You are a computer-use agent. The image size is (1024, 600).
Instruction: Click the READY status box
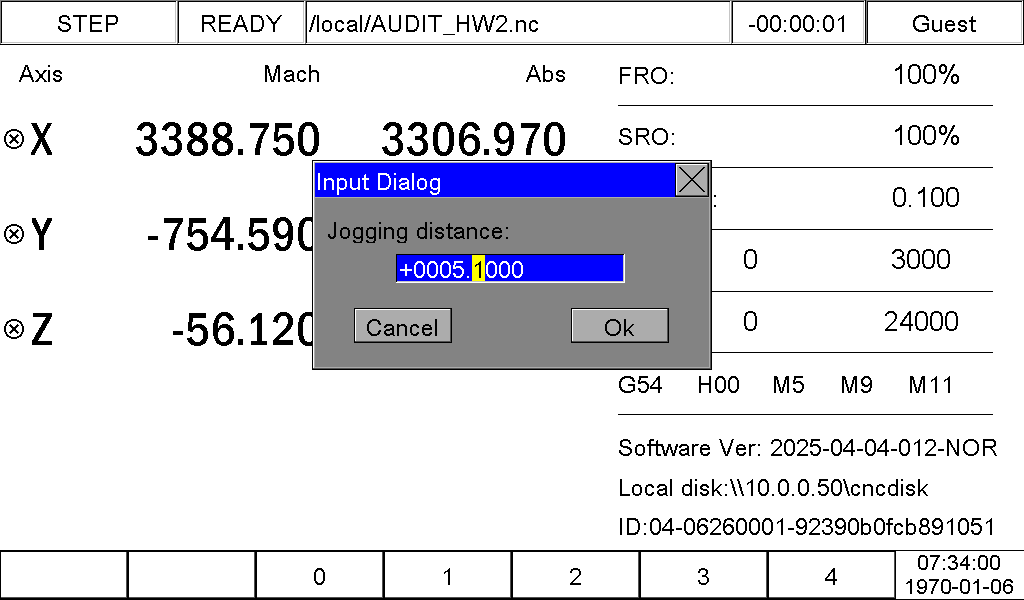tap(241, 23)
